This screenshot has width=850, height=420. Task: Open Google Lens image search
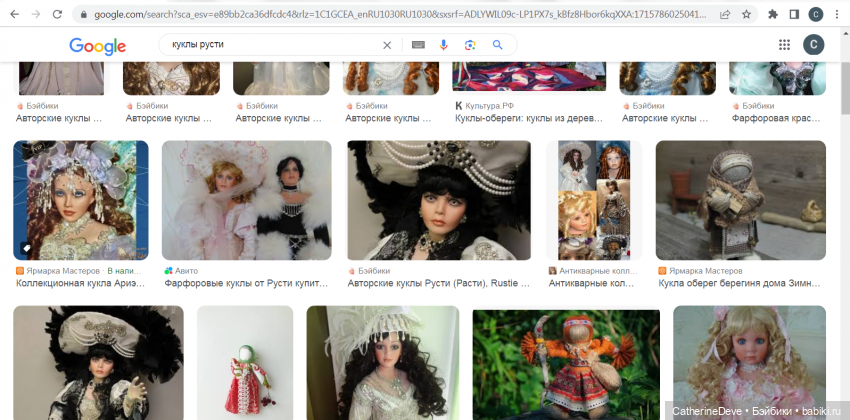pos(470,45)
